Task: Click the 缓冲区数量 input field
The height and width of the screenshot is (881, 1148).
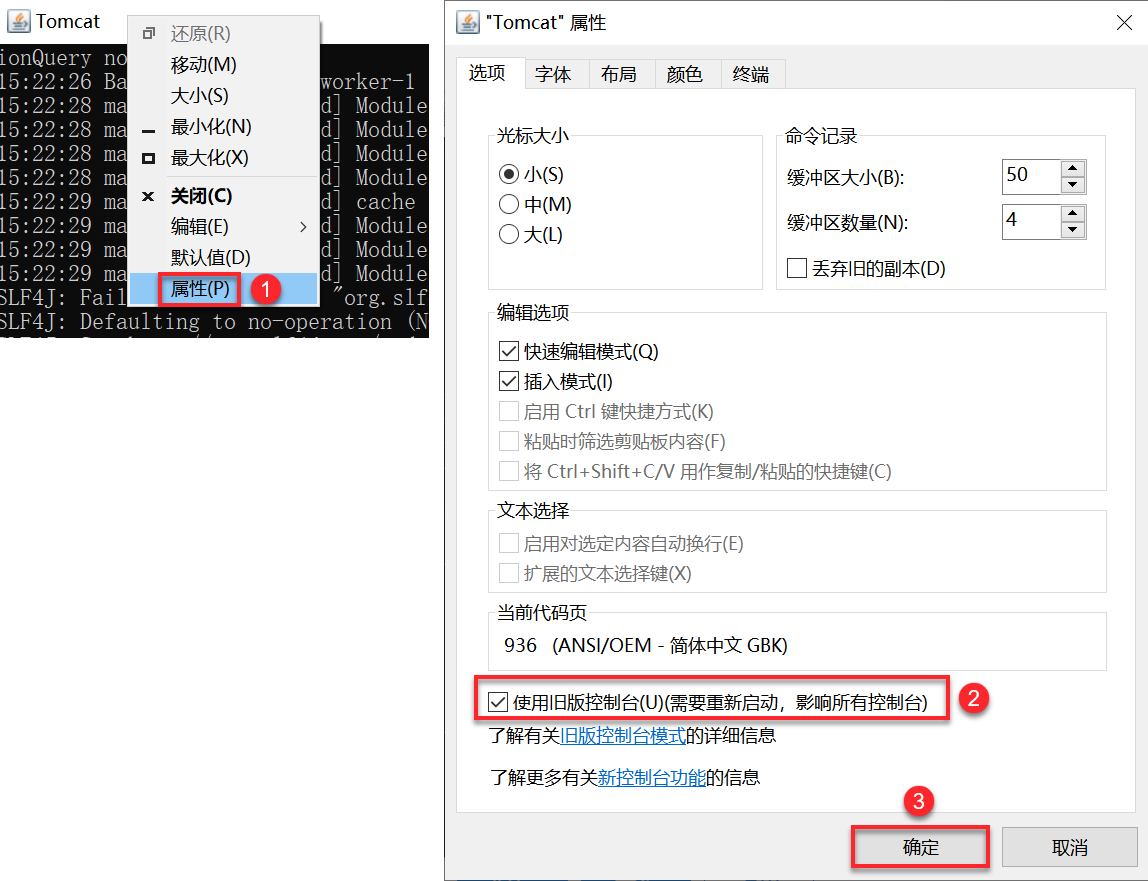Action: point(1031,222)
